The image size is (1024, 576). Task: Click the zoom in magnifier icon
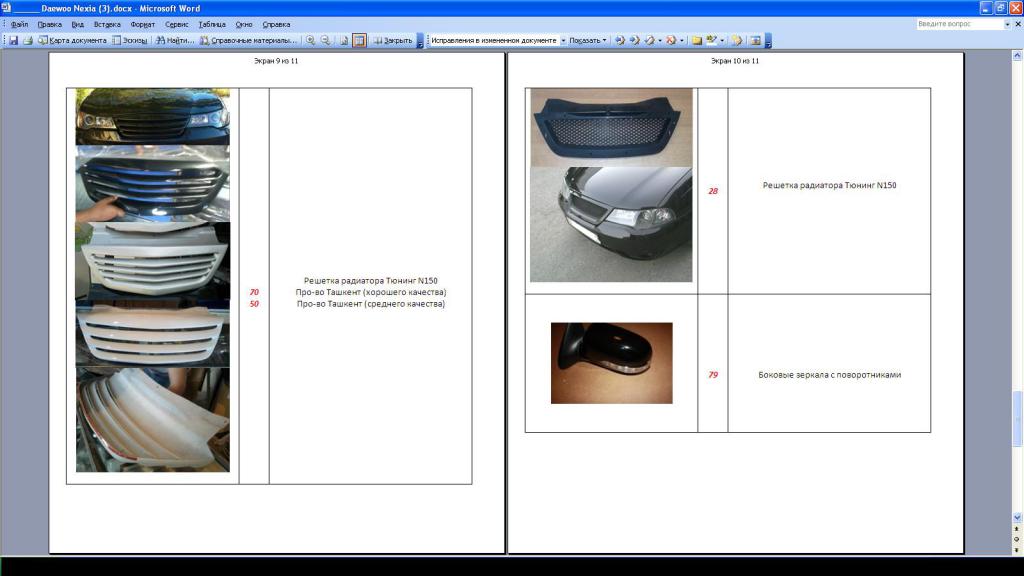click(311, 41)
